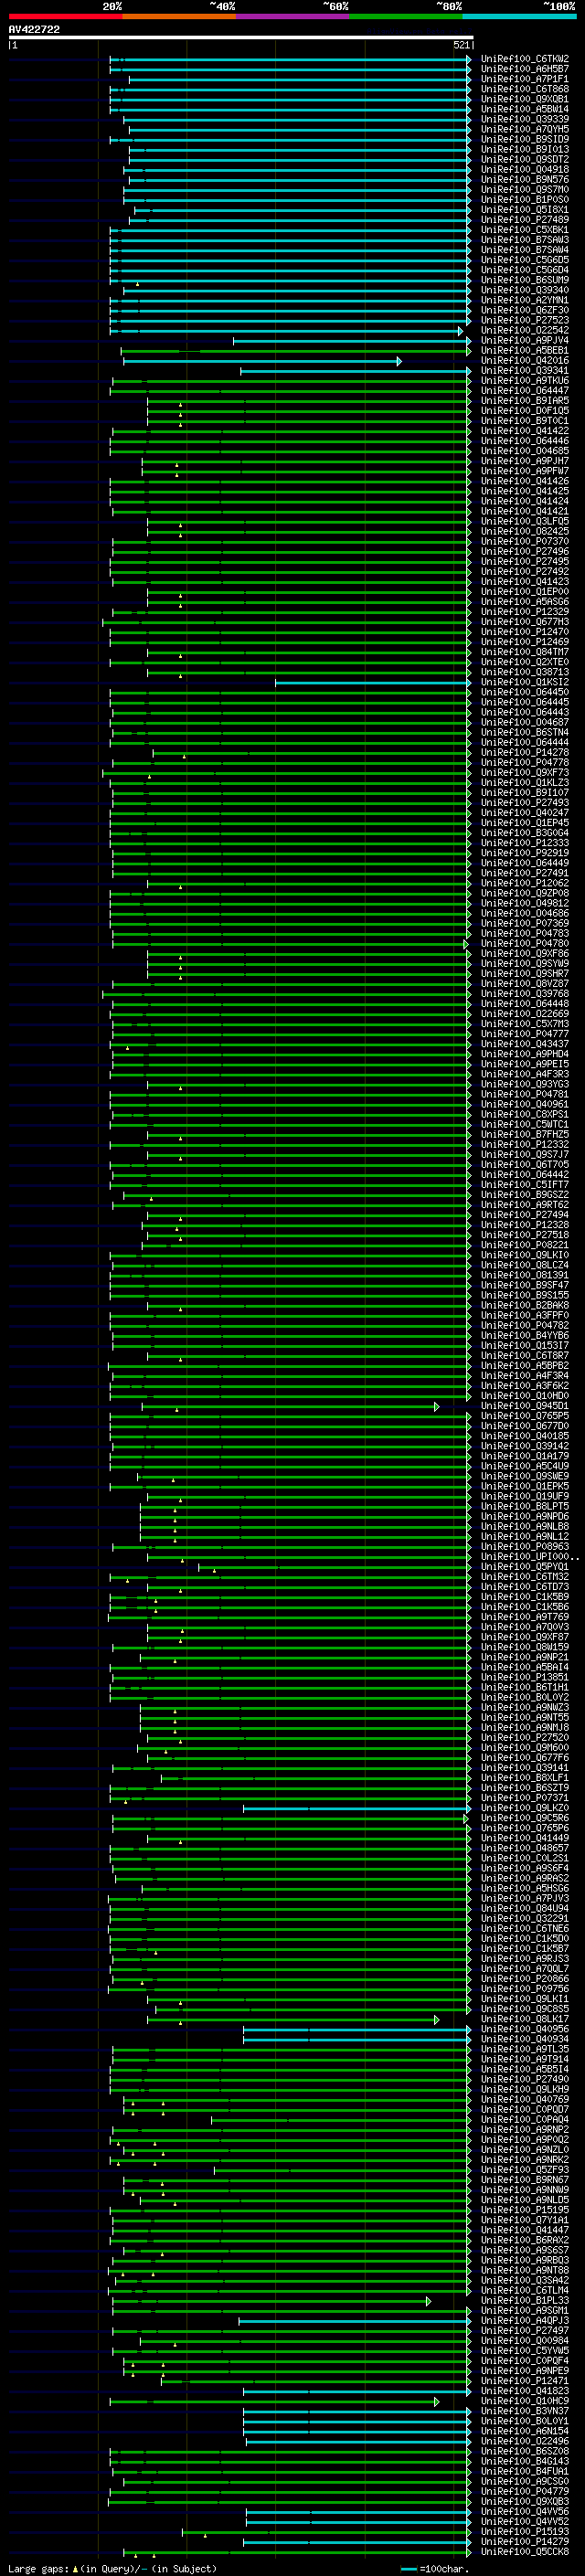This screenshot has width=585, height=2576.
Task: Open hit UniRef100_P15195
Action: click(525, 2210)
